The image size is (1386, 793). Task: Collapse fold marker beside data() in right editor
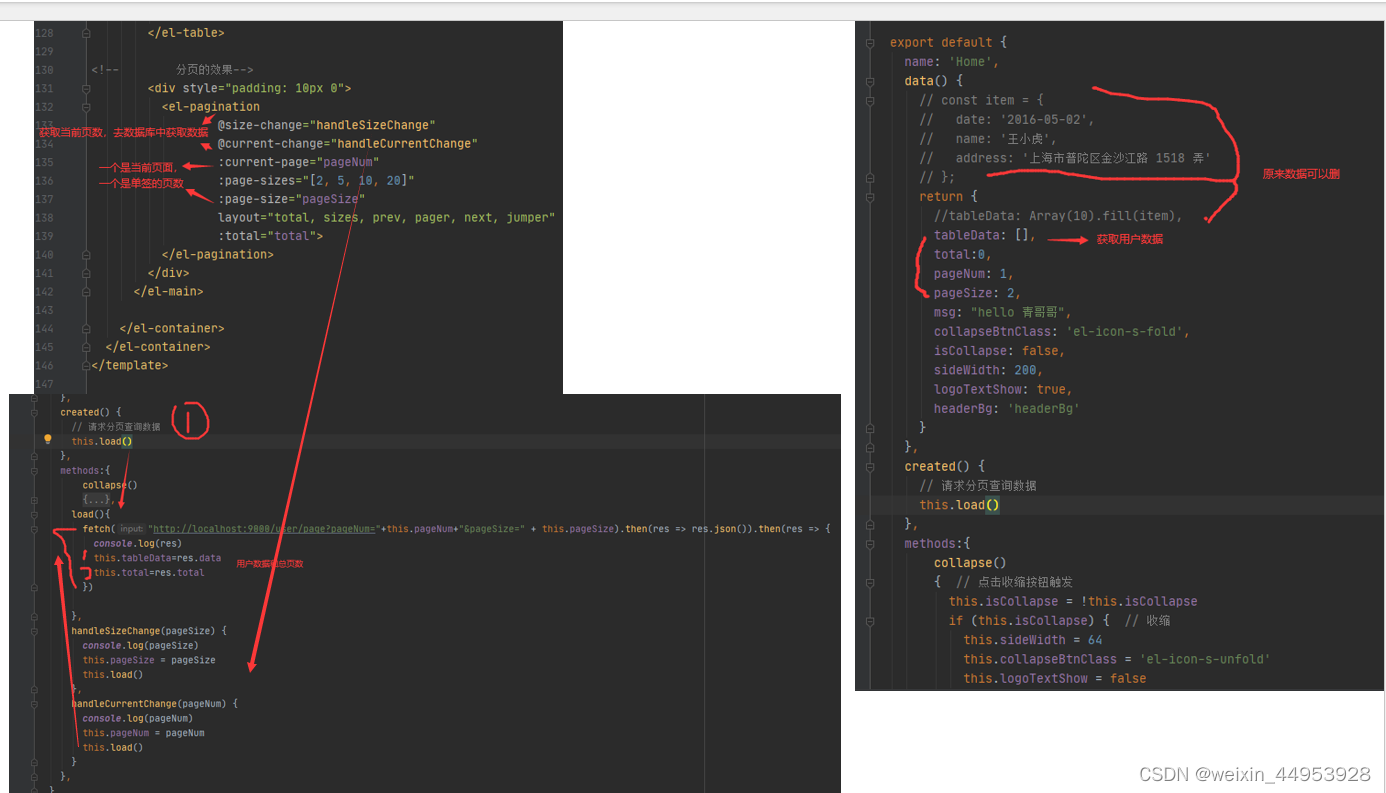[870, 81]
